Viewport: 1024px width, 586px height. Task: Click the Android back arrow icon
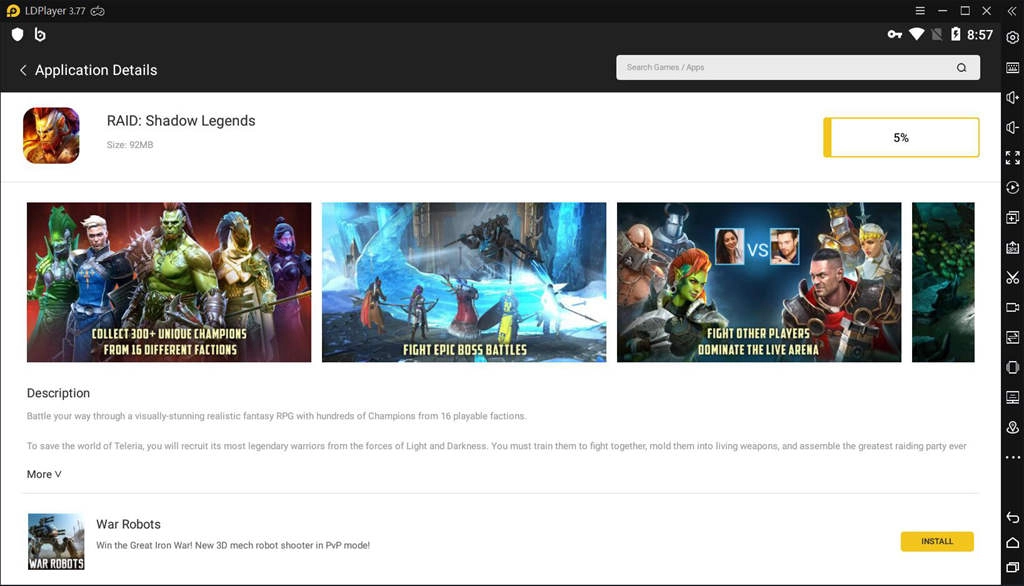[1012, 517]
